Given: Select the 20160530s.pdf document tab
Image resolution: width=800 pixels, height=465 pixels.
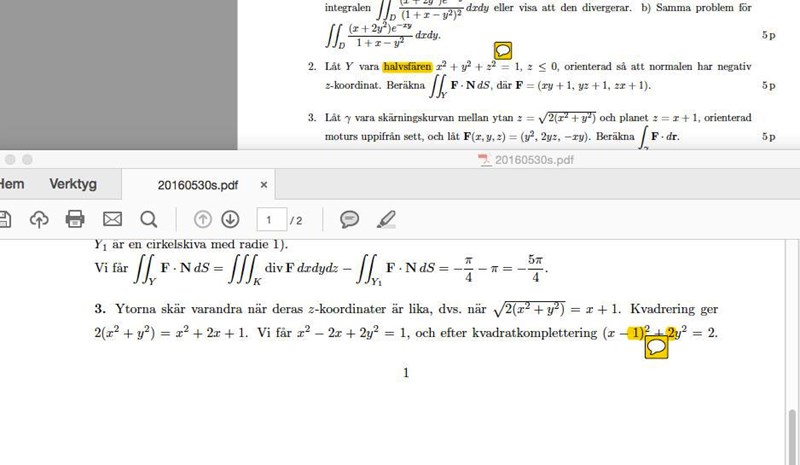Looking at the screenshot, I should 198,185.
